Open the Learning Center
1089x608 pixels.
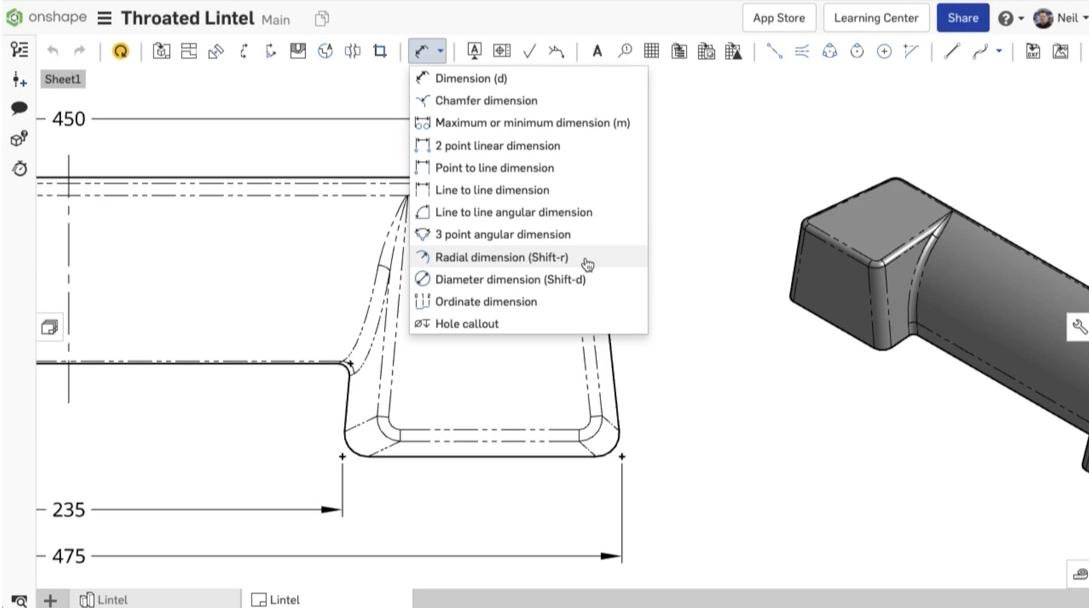coord(876,18)
